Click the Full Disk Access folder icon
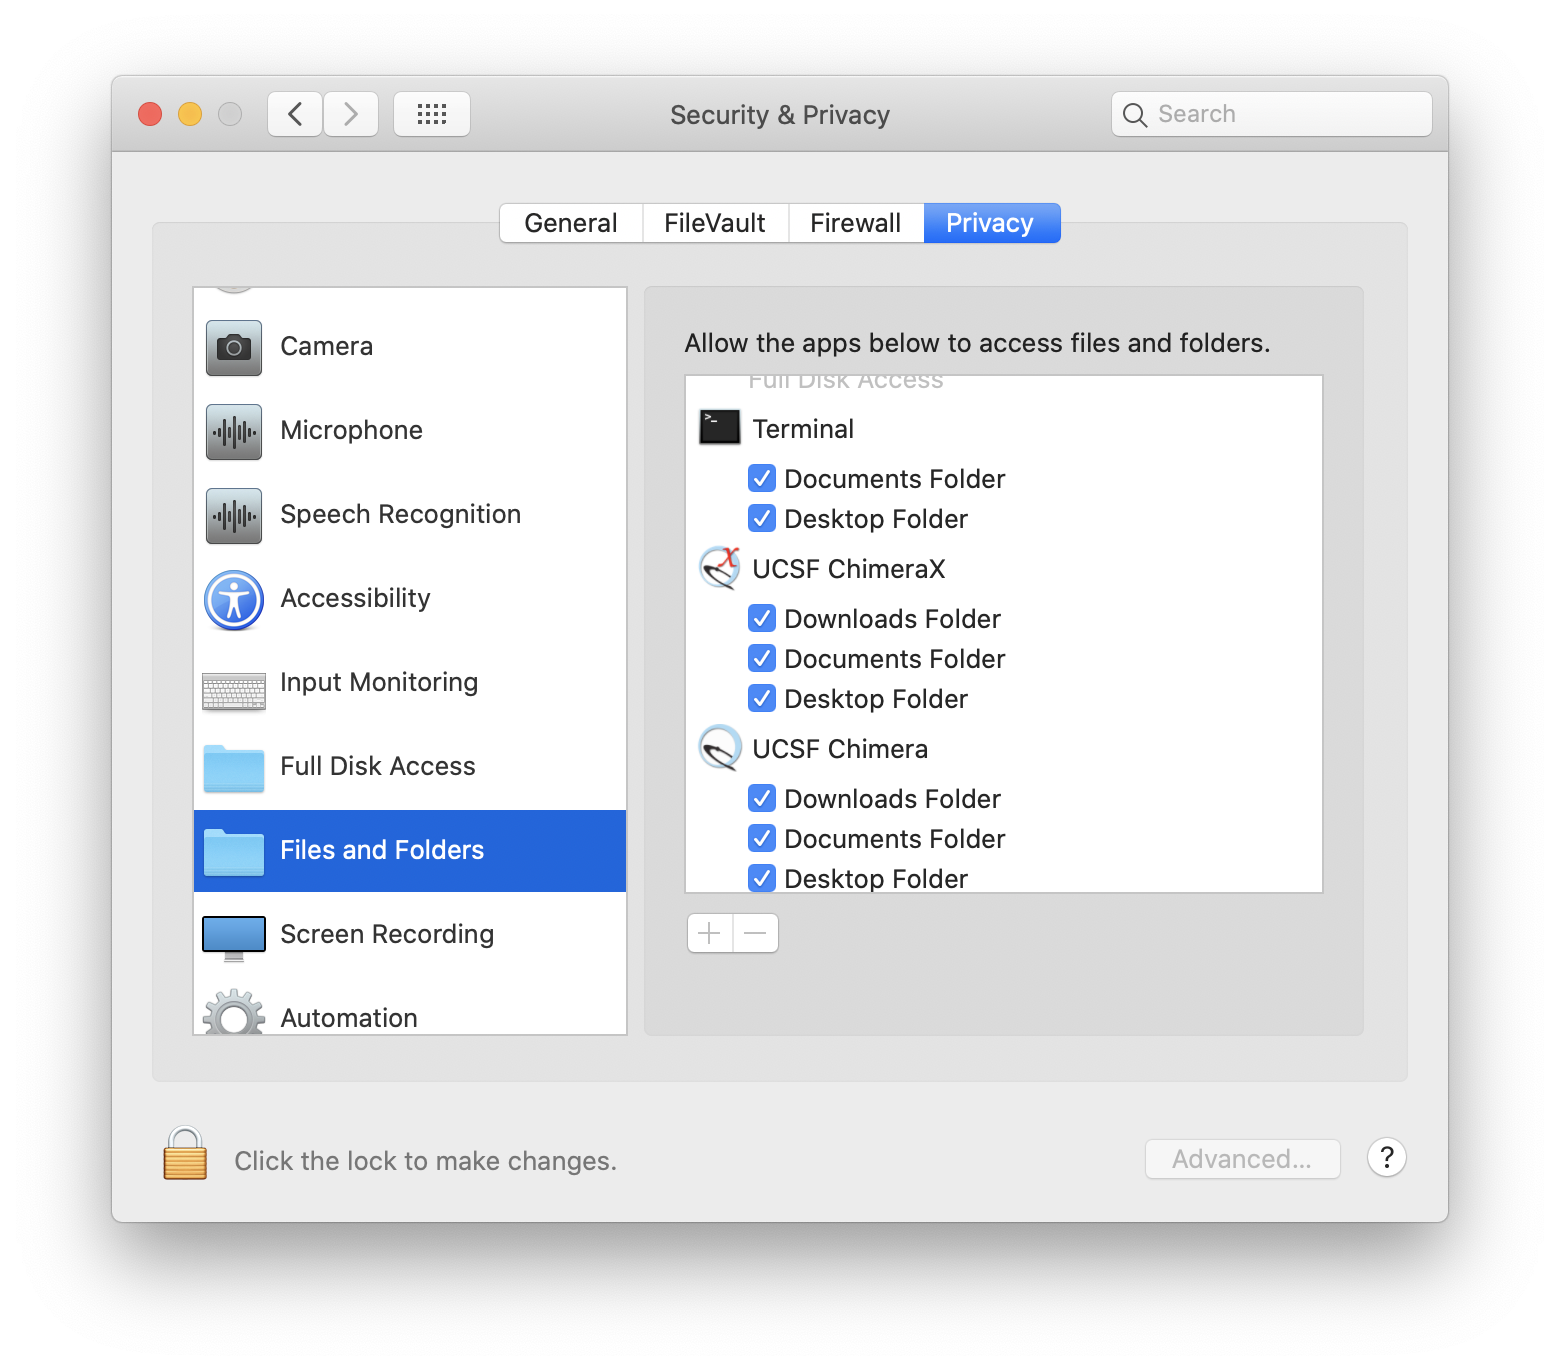The height and width of the screenshot is (1370, 1560). [233, 767]
